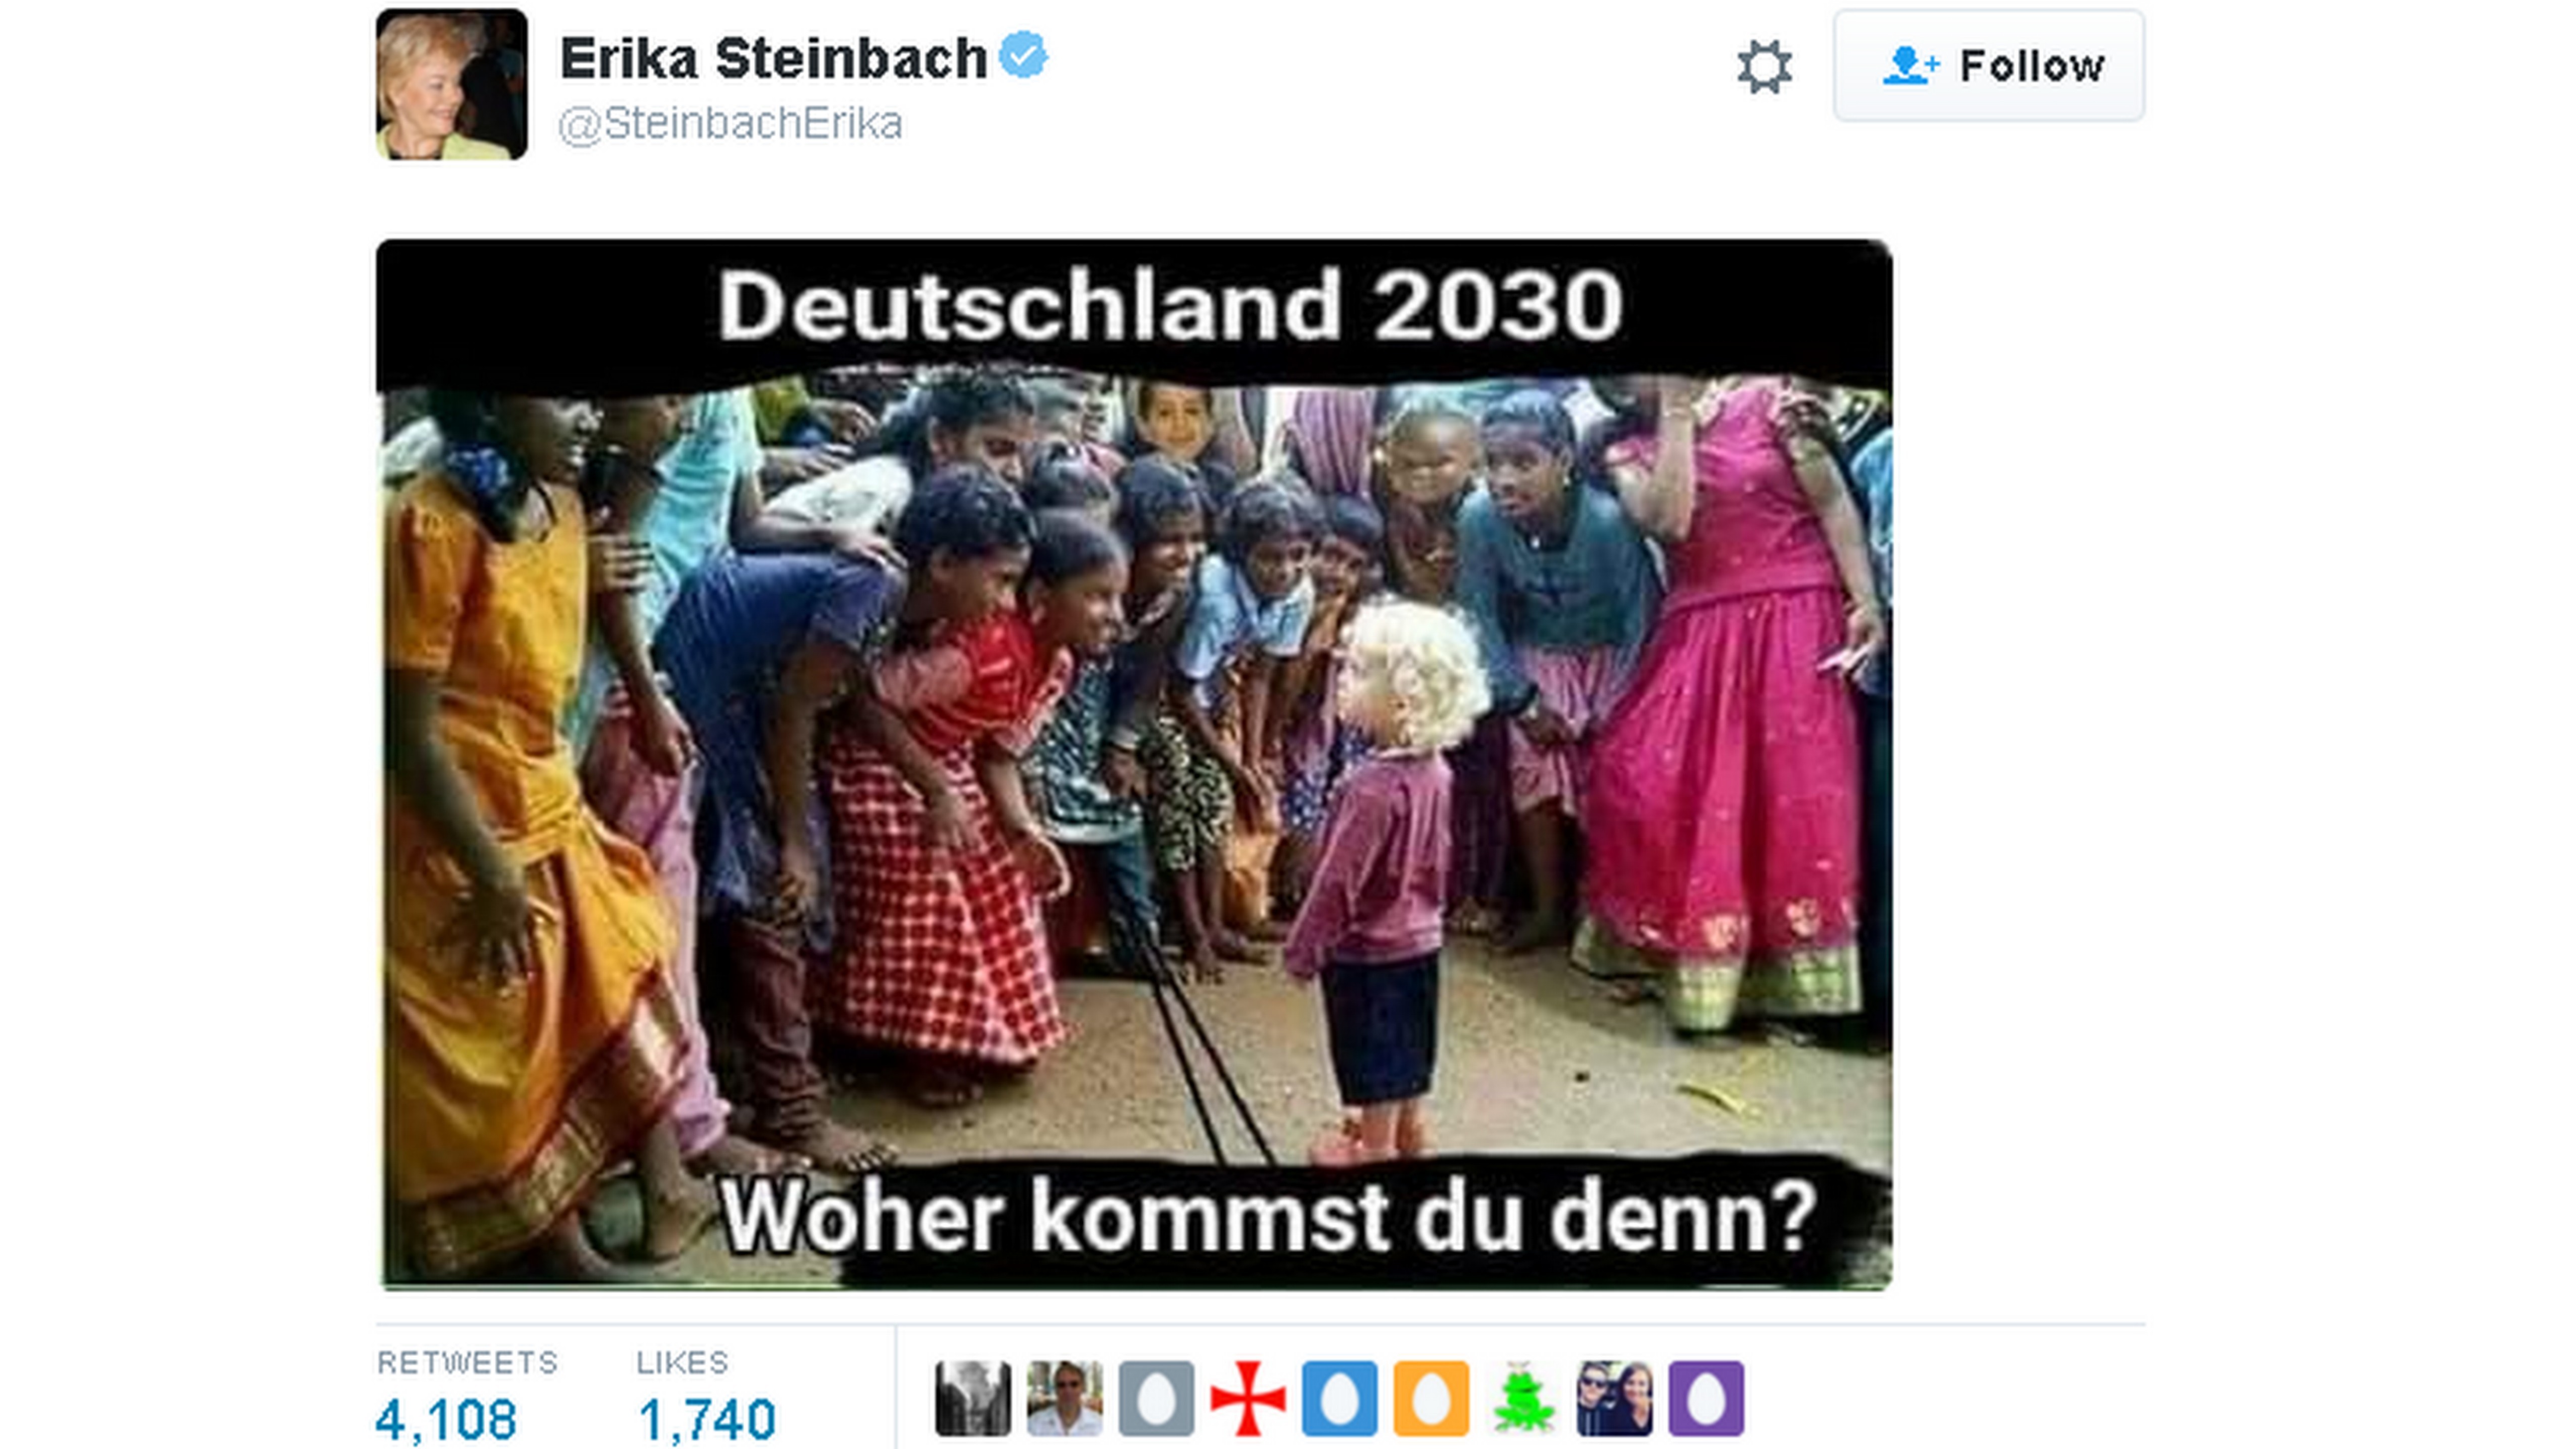Select the orange egg avatar
Screen dimensions: 2576x1449
[1431, 1398]
